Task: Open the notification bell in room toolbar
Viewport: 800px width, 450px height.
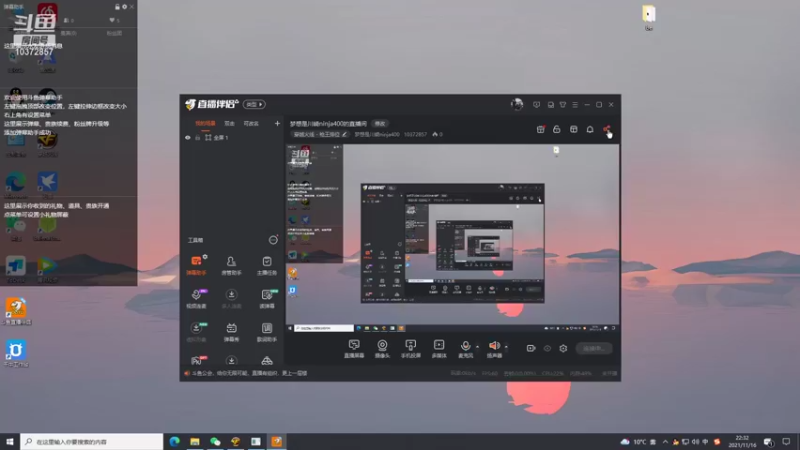Action: tap(590, 130)
